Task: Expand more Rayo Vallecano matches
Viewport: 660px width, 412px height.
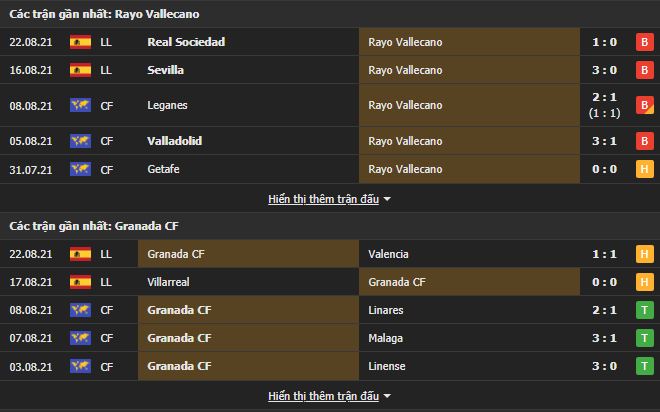Action: (329, 199)
